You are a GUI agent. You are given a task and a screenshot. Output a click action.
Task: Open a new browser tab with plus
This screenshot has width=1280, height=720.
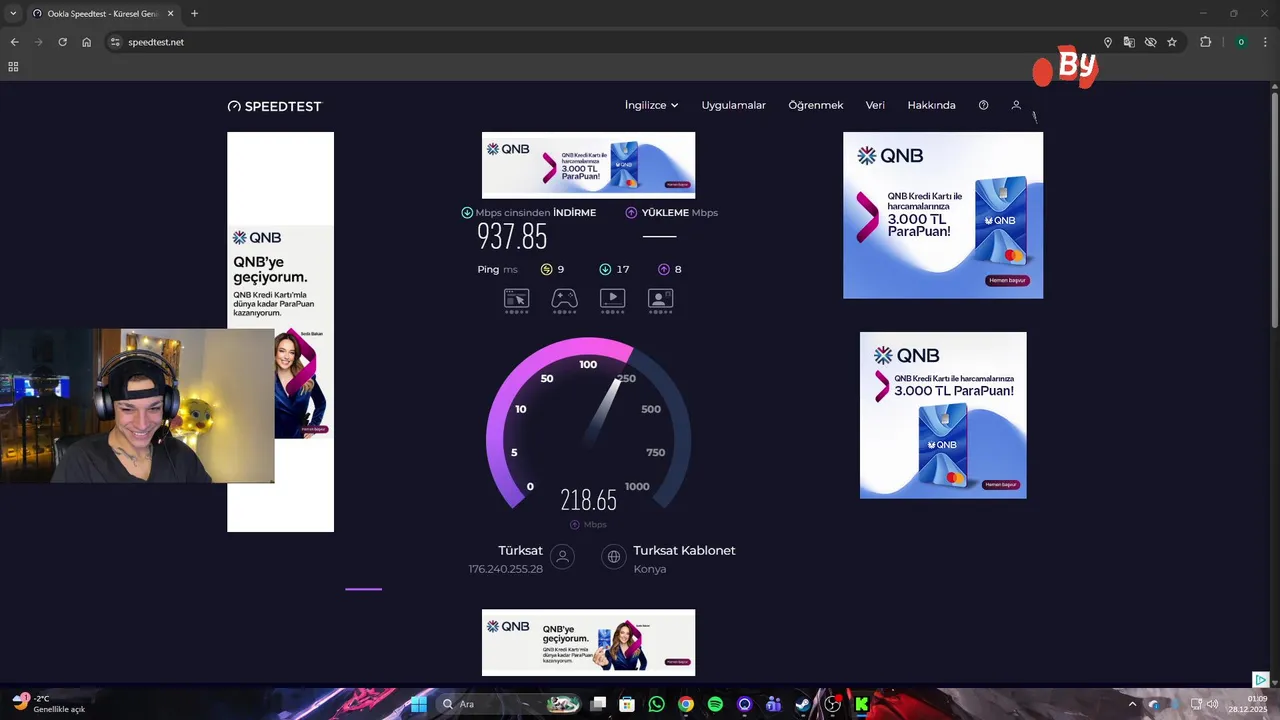[x=194, y=13]
